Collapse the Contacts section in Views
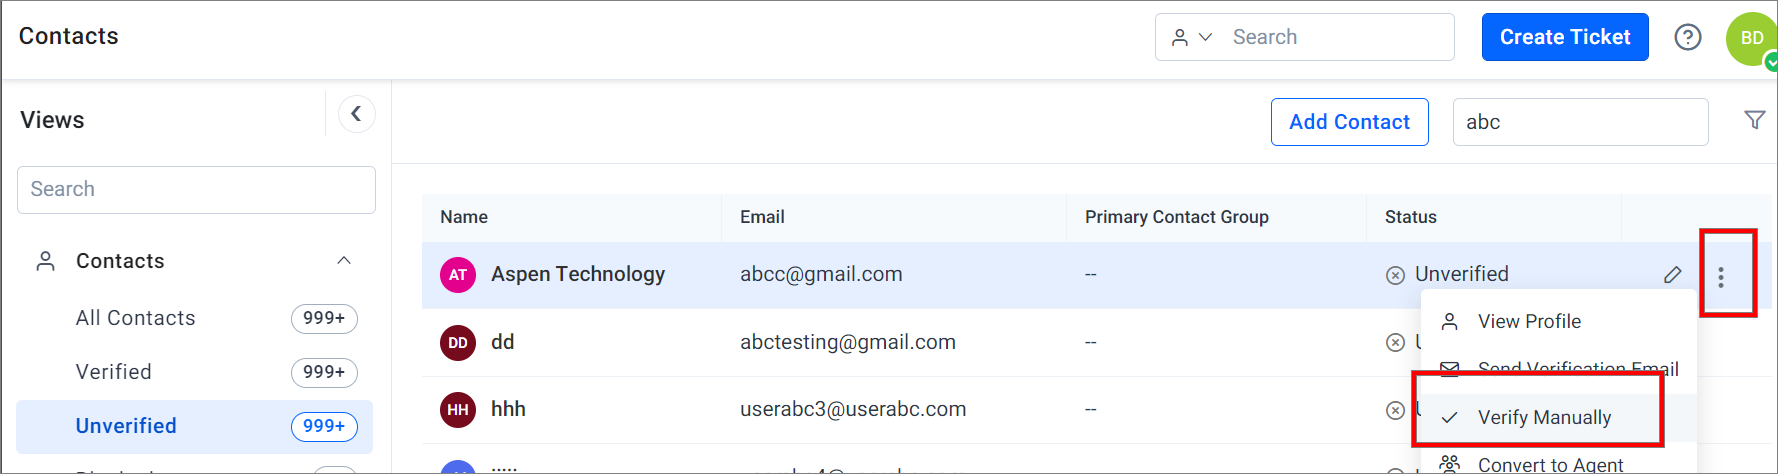This screenshot has width=1778, height=474. tap(344, 261)
